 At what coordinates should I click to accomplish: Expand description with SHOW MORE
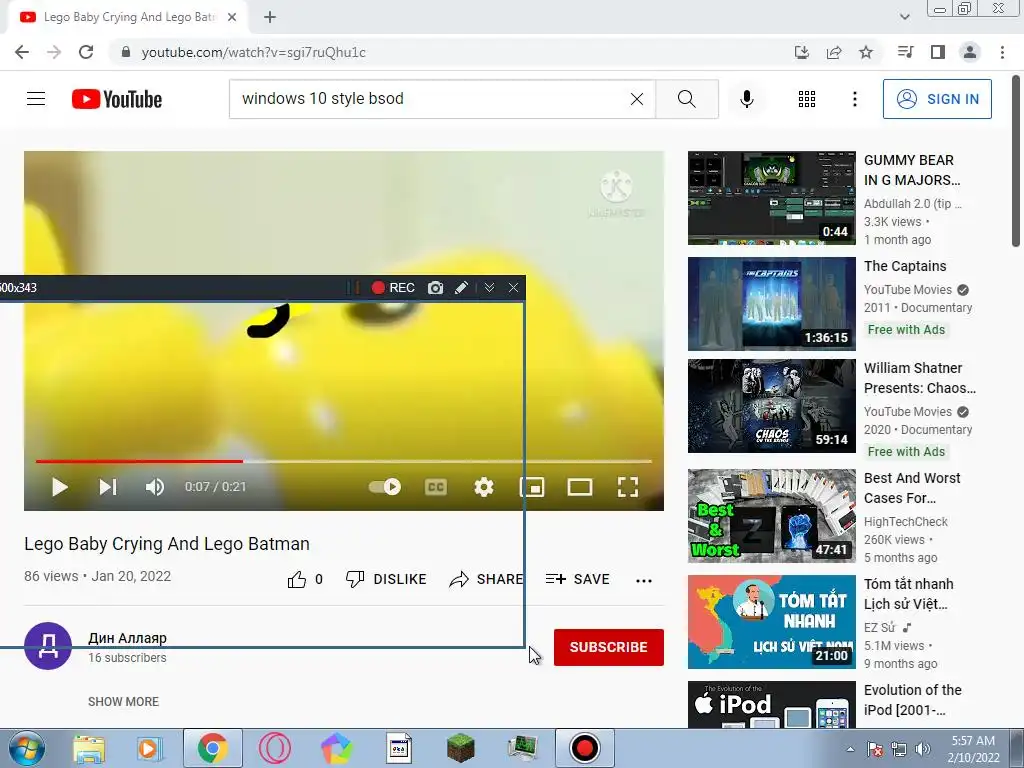coord(123,701)
